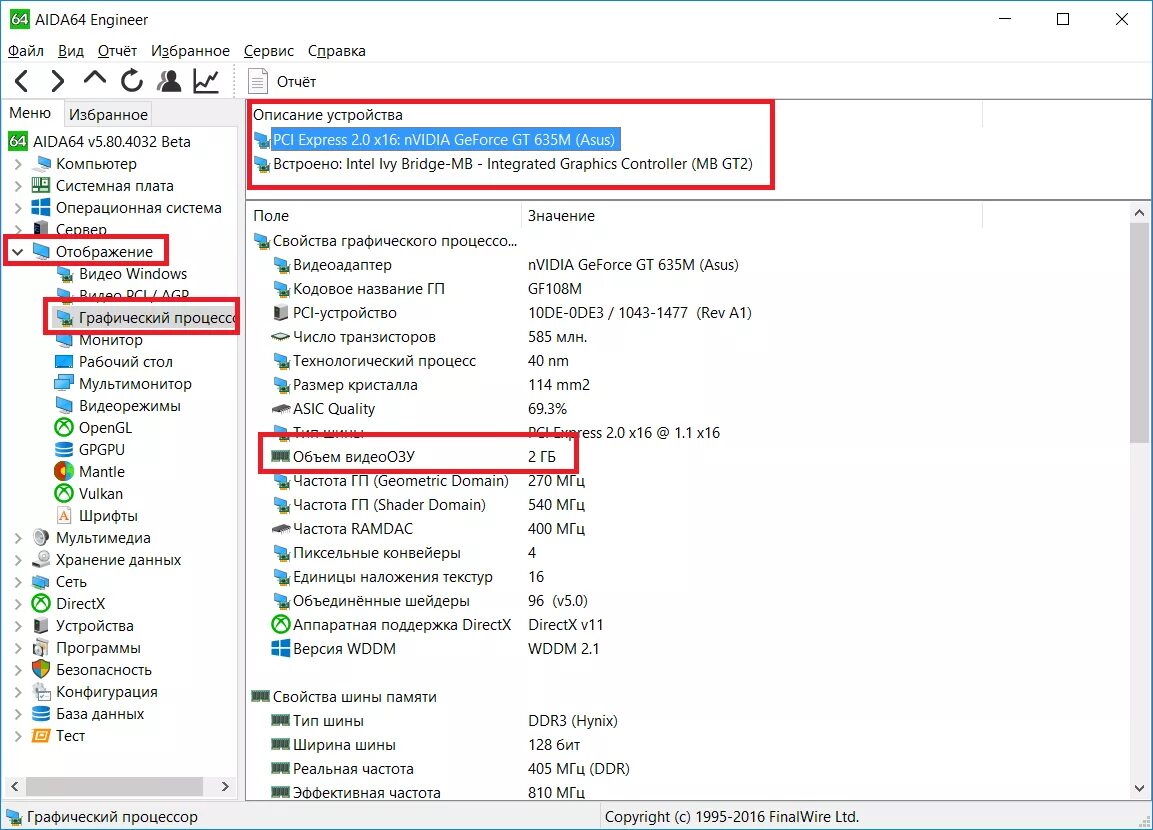Select the nVIDIA GeForce GT 635M device
Viewport: 1153px width, 830px height.
coord(438,140)
